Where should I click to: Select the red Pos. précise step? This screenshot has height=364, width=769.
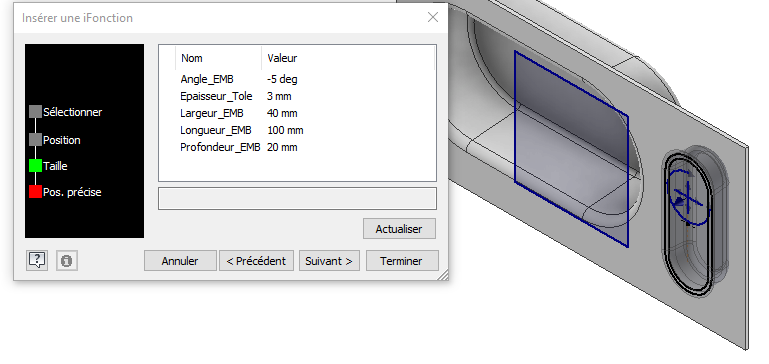[x=65, y=192]
